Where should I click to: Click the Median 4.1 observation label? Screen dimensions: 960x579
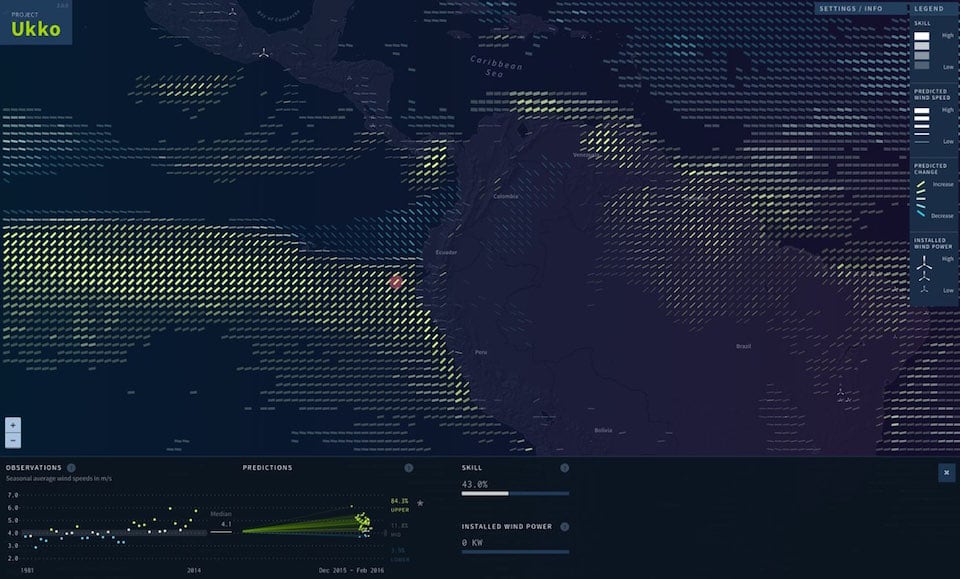coord(222,523)
